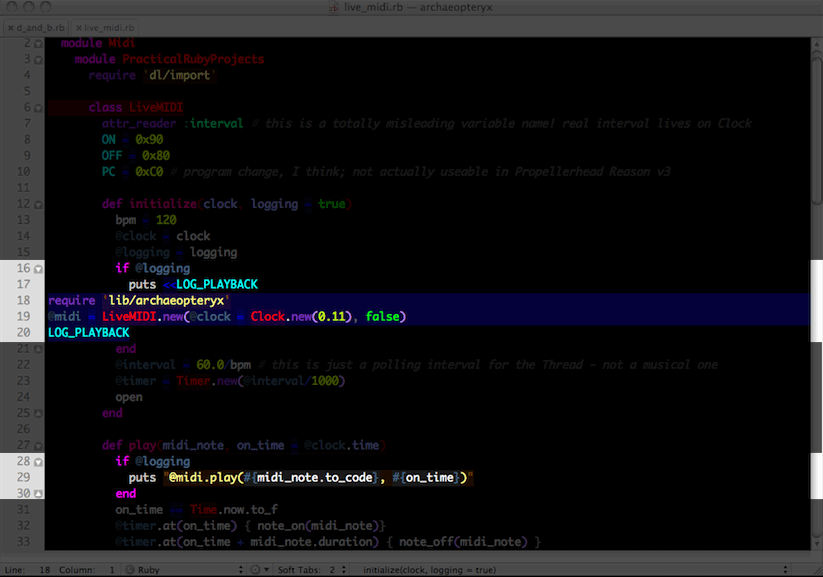Click the Line: 18 indicator in status bar

coord(27,570)
